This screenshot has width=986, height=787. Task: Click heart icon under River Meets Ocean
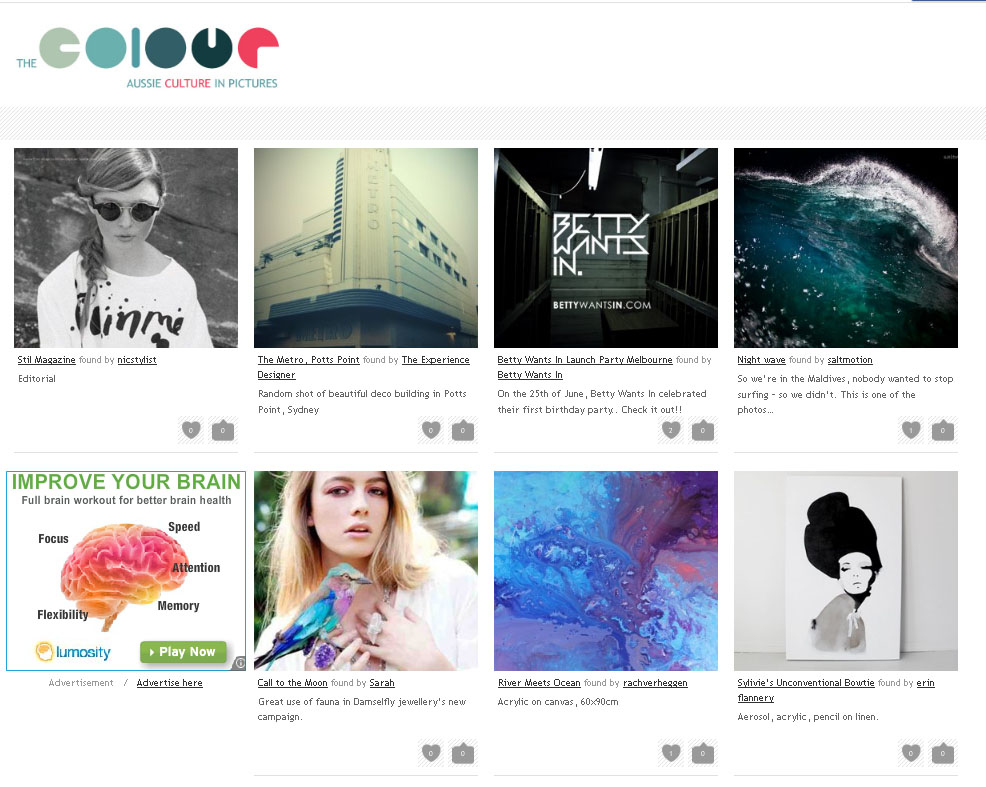[671, 753]
